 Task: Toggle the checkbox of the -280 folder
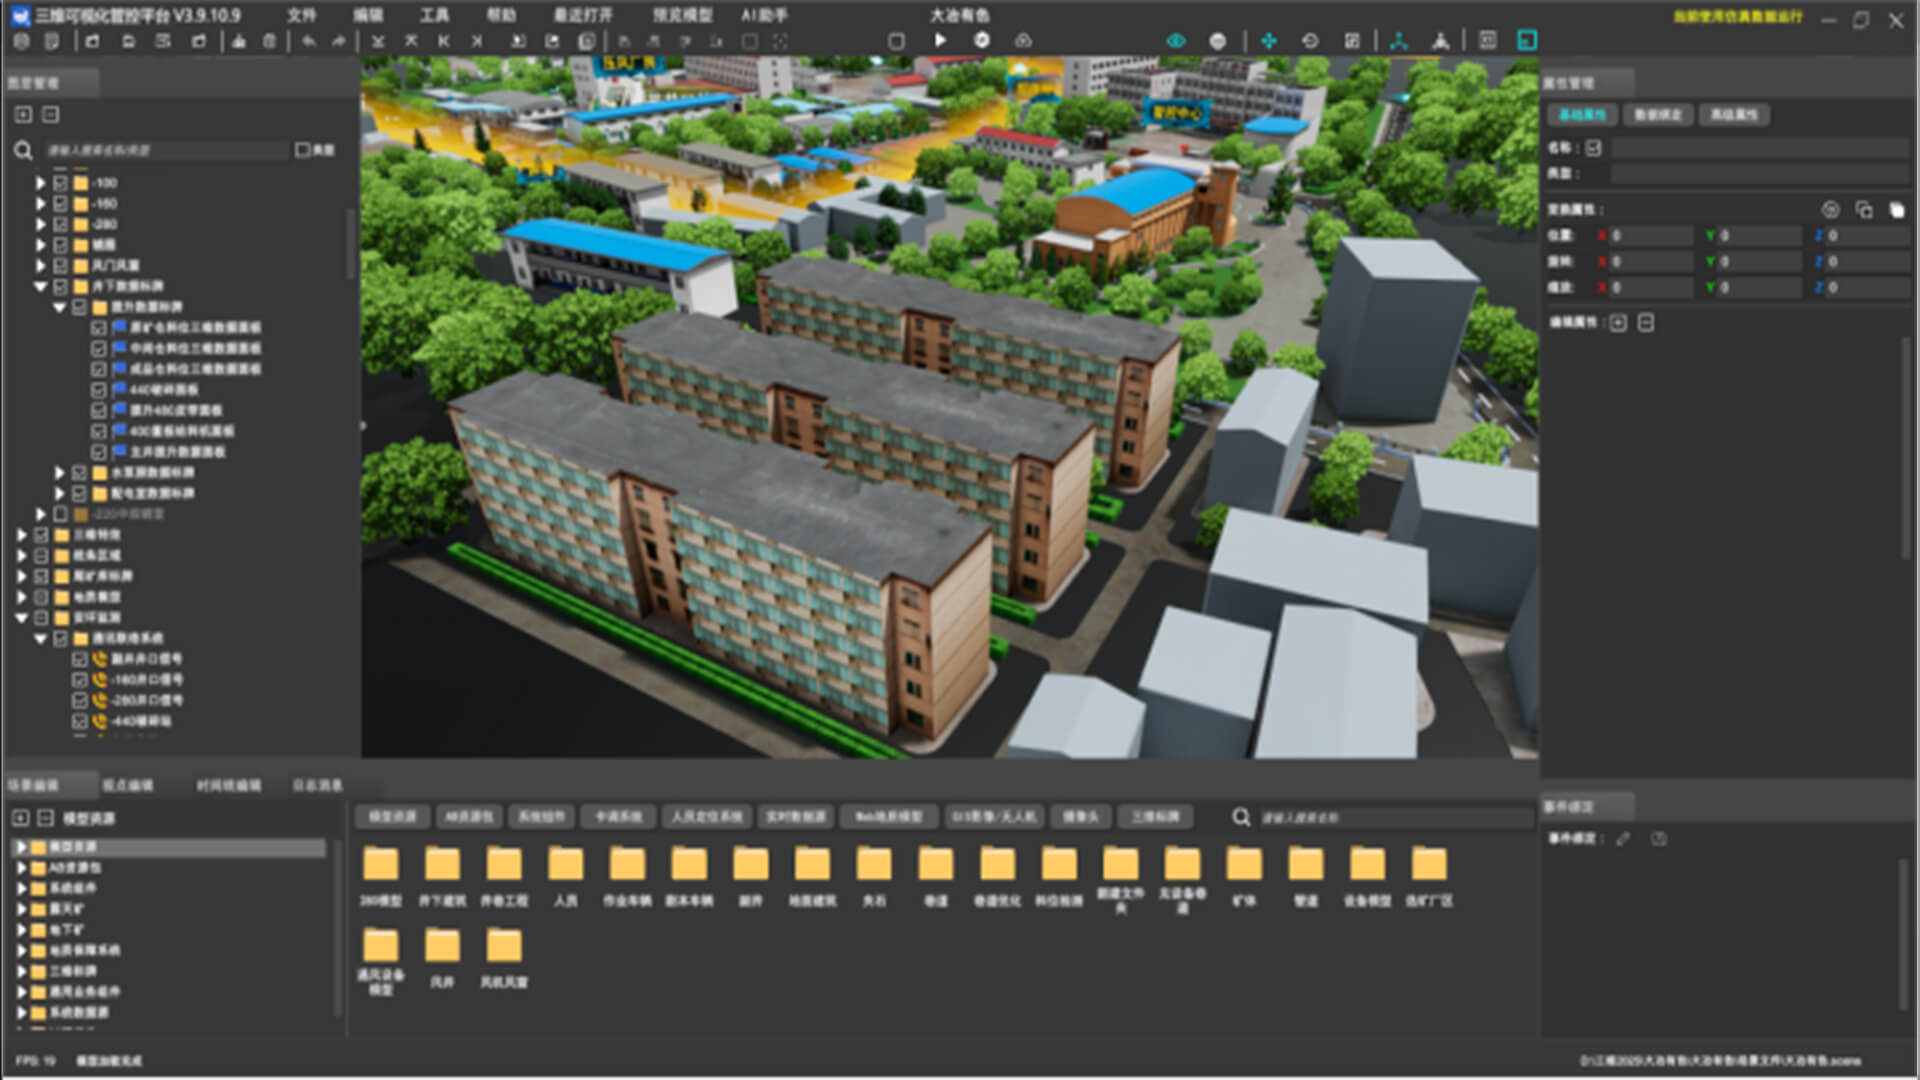click(x=60, y=224)
